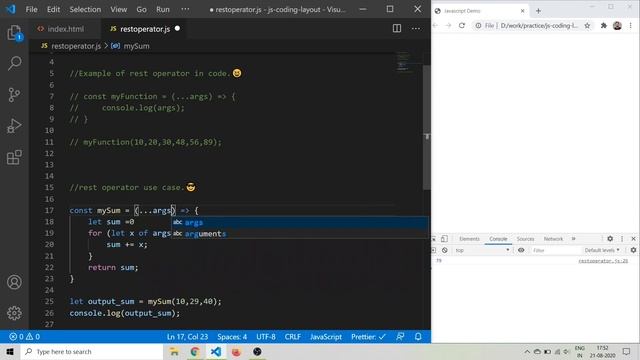The image size is (640, 360).
Task: Open the hidden menus ellipsis in VS Code menu bar
Action: pos(185,9)
